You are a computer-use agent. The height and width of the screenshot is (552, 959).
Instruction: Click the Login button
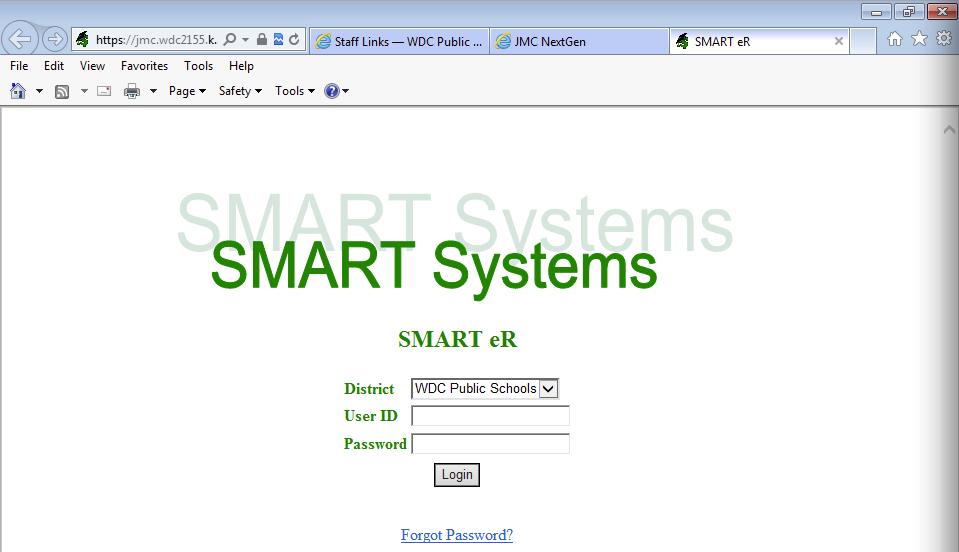pyautogui.click(x=457, y=475)
